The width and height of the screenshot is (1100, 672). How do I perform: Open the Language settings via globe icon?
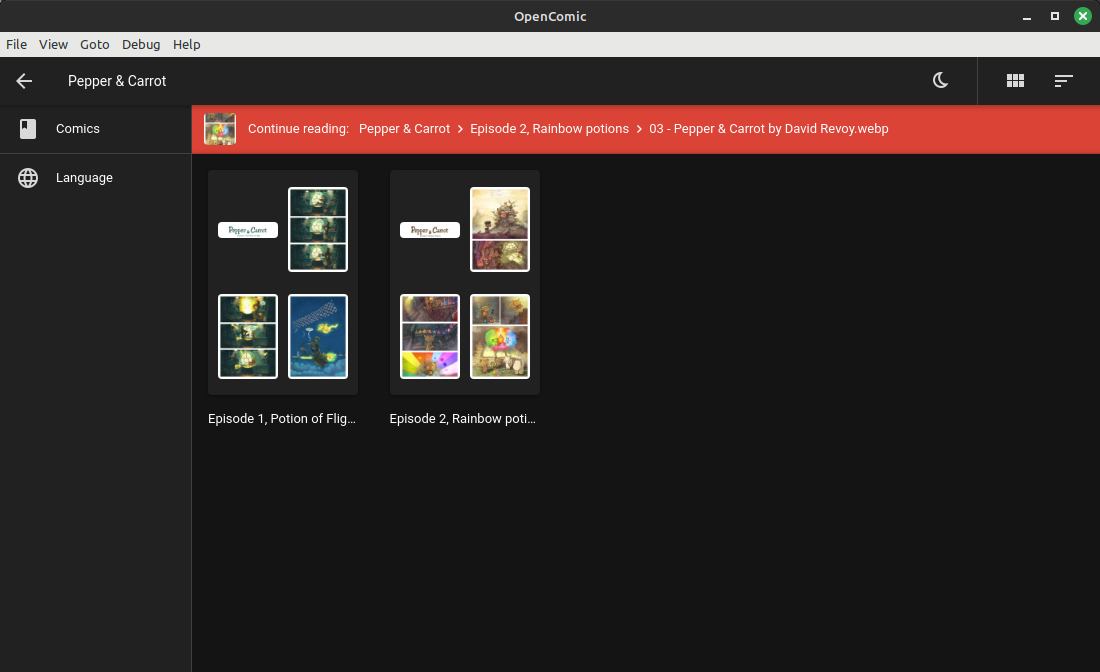84,177
